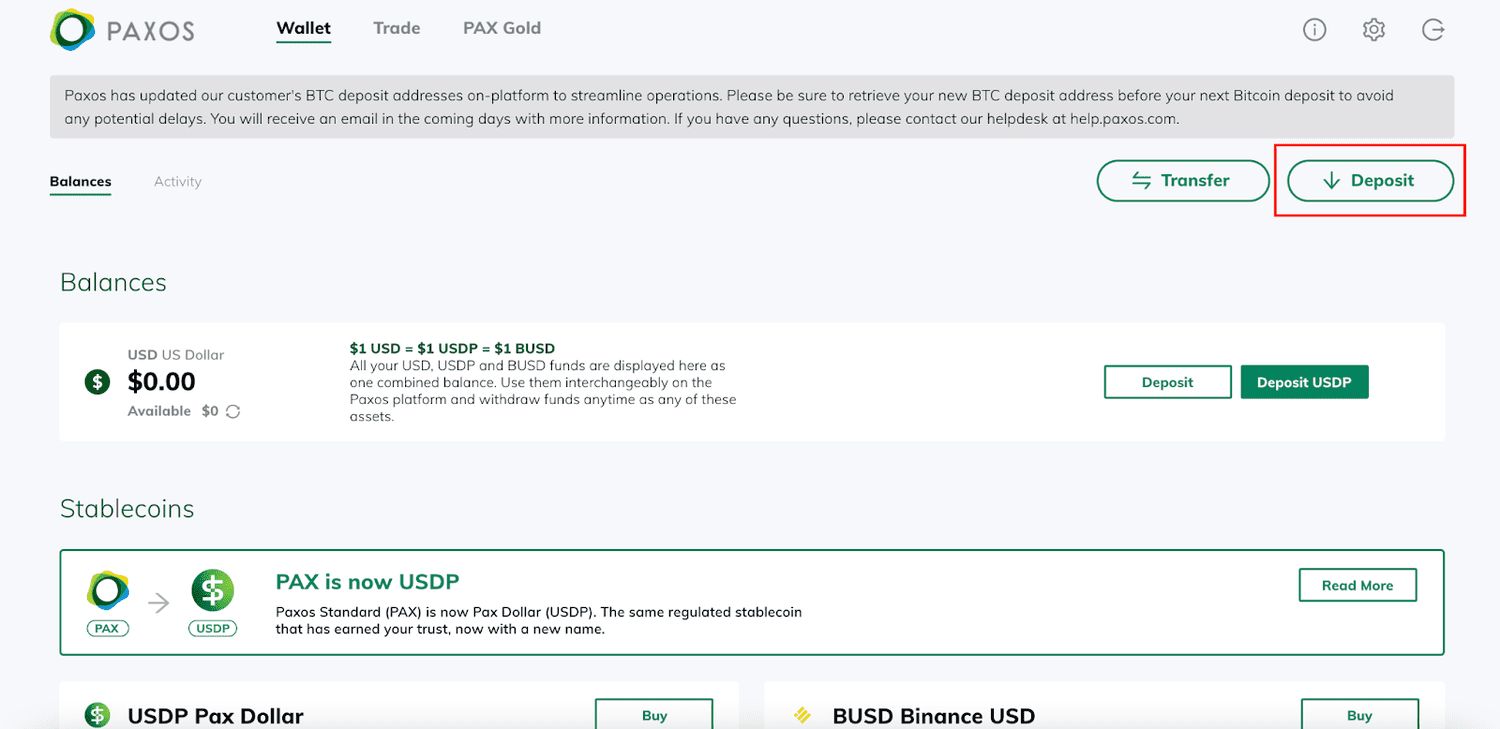Click the 'BUSD Binance USD' title
Screen dimensions: 1500x729
click(x=934, y=716)
